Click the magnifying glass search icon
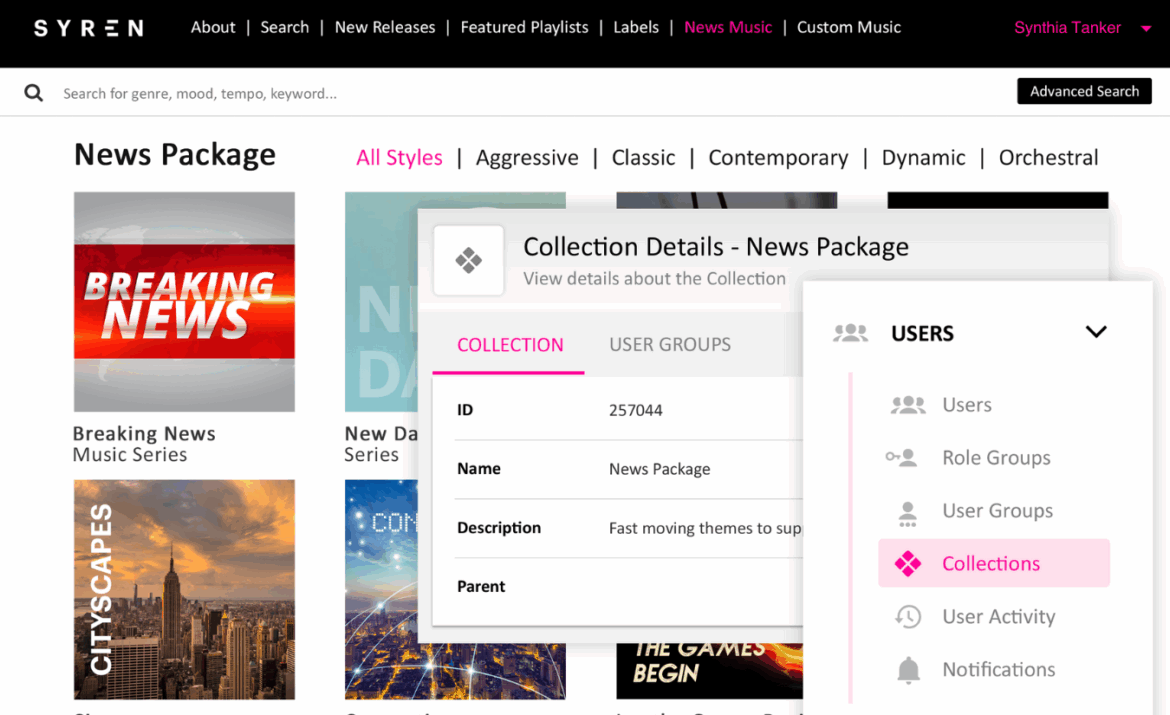The width and height of the screenshot is (1170, 715). [x=34, y=93]
